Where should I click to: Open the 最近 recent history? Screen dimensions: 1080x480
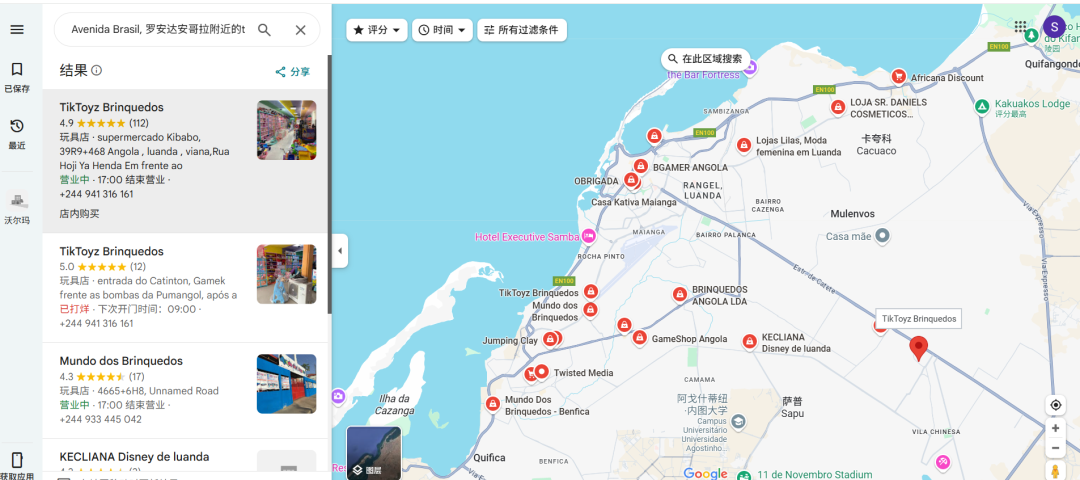[x=17, y=134]
